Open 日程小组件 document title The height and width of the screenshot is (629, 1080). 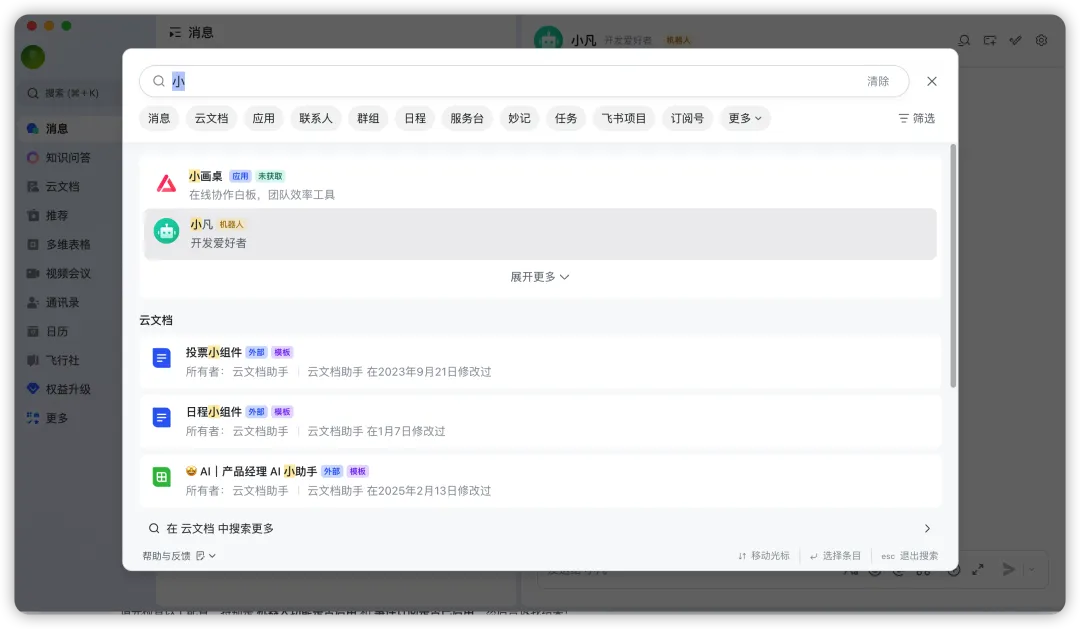(x=214, y=412)
